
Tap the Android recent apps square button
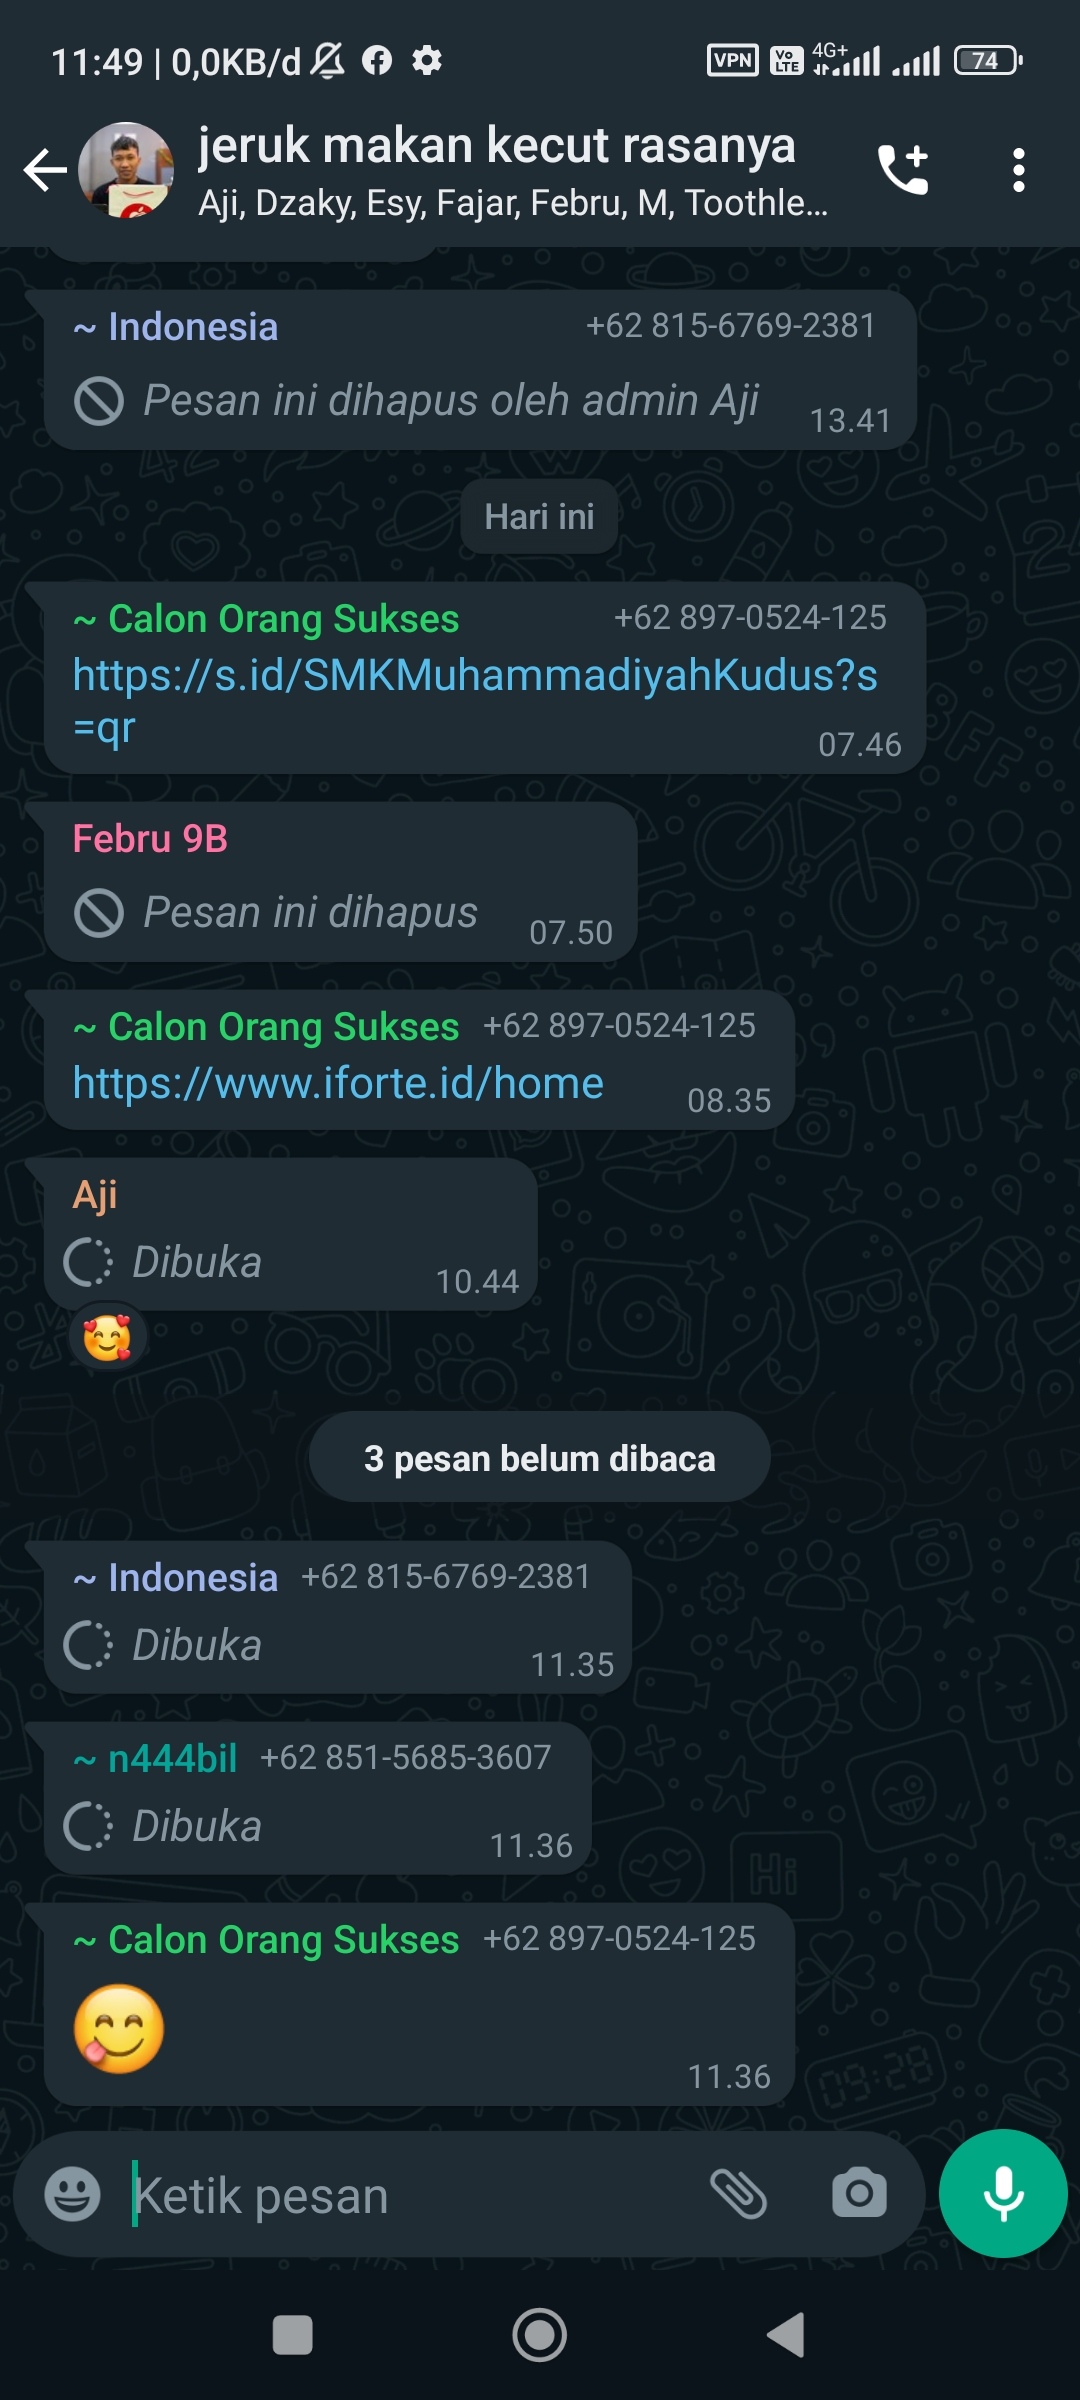292,2336
